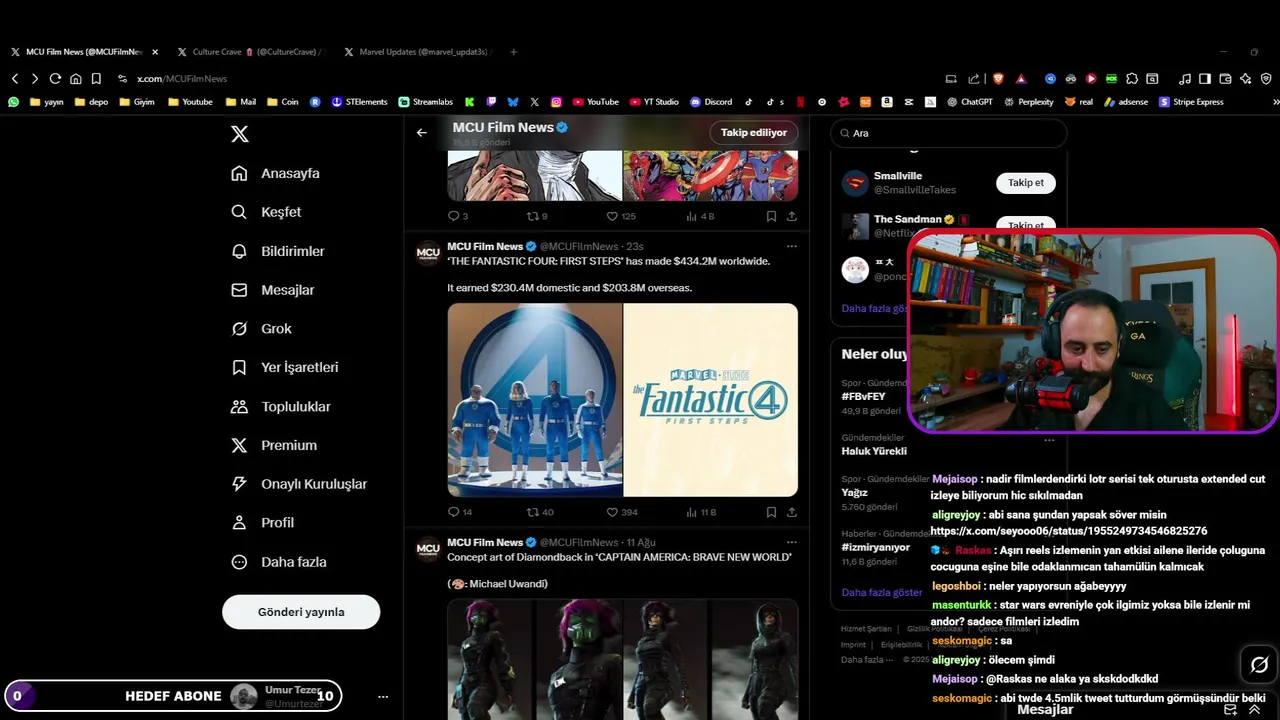
Task: Click browser back button
Action: pos(15,79)
